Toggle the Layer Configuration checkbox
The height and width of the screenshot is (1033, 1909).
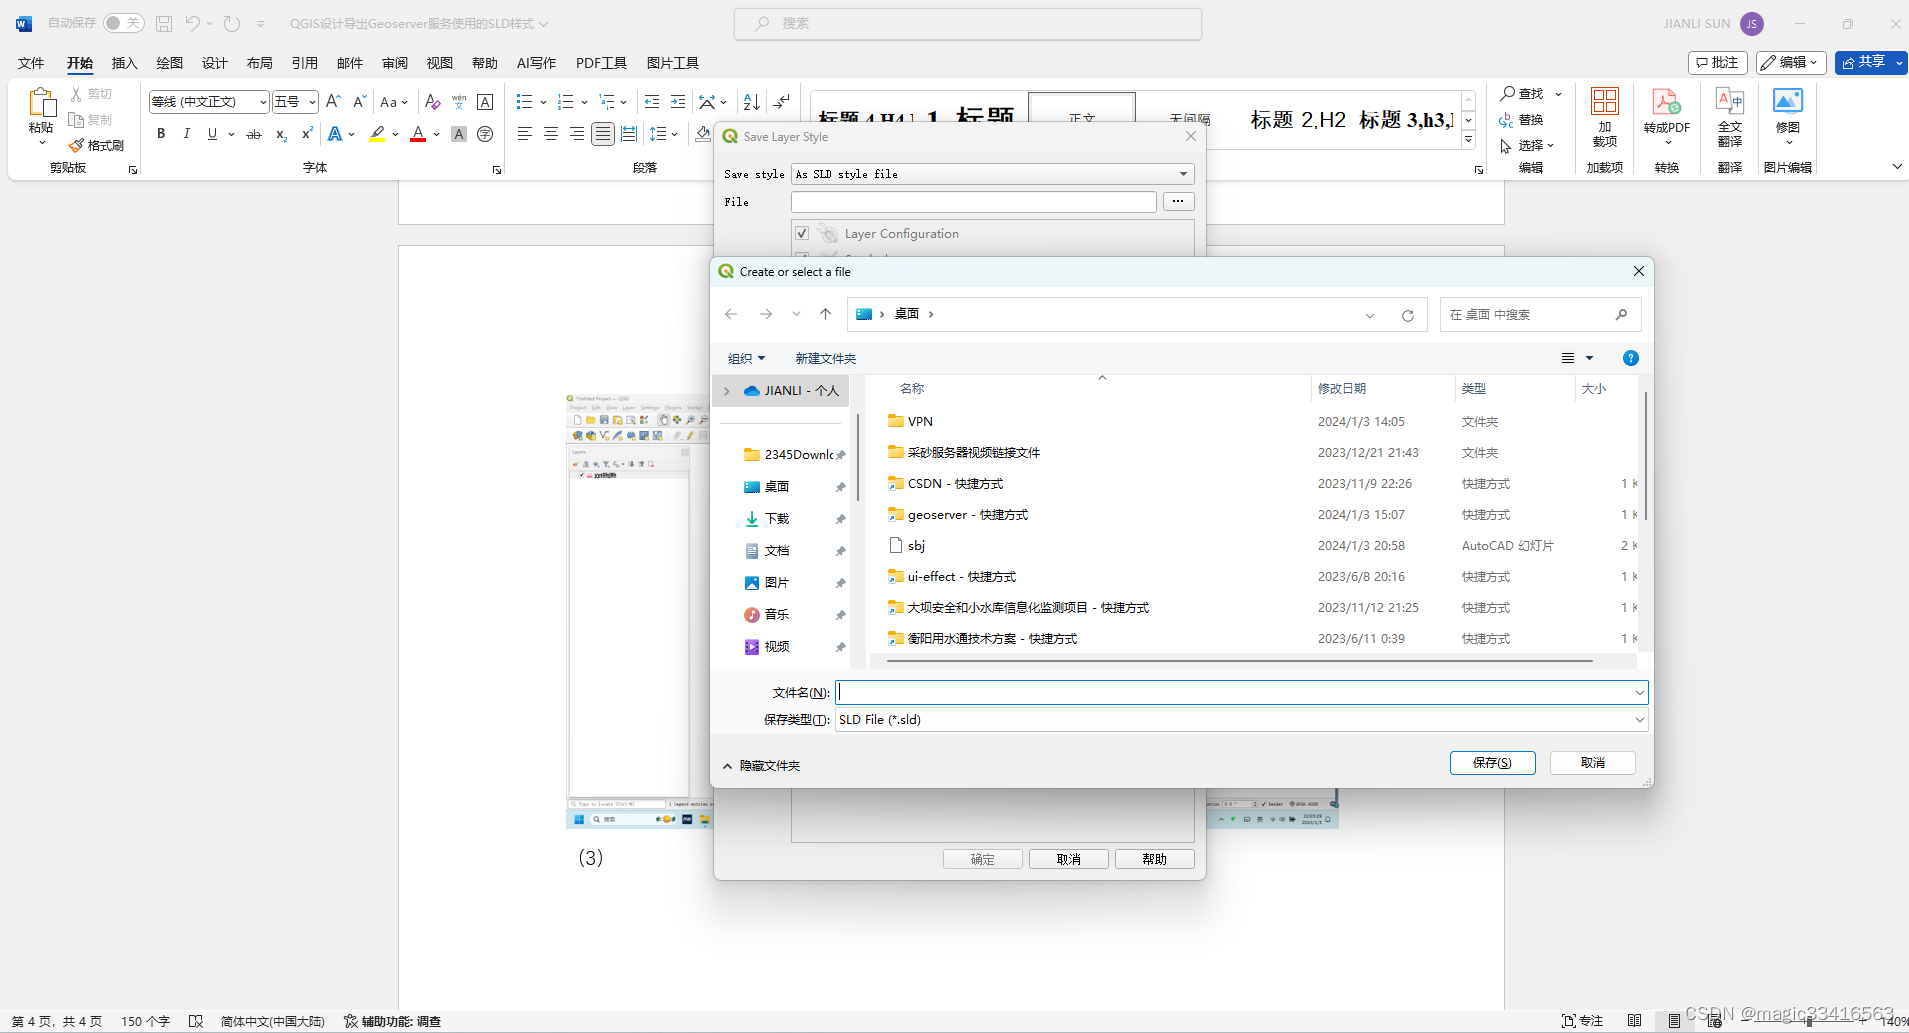pyautogui.click(x=802, y=233)
